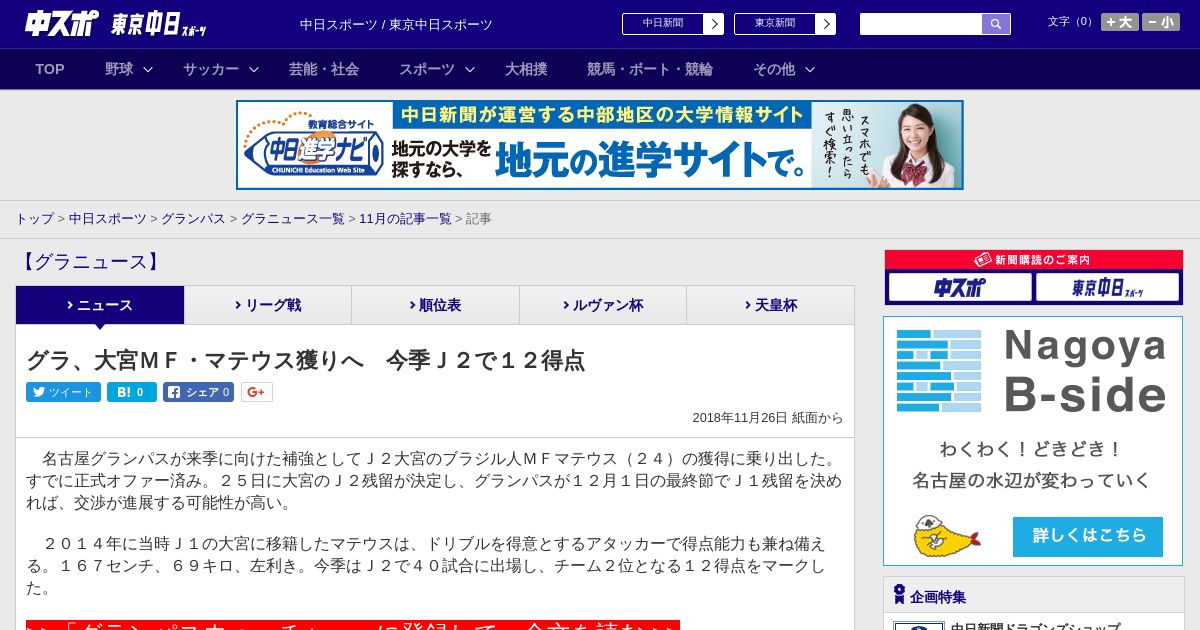Select the 順位表 tab

click(x=435, y=305)
